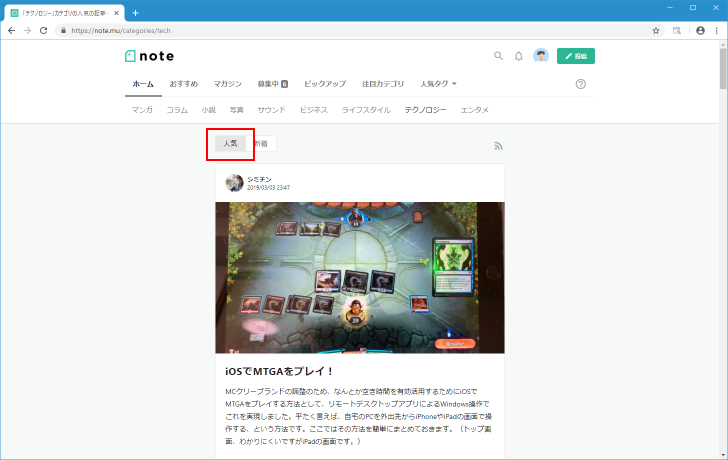Open the user avatar menu
Viewport: 728px width, 460px height.
pyautogui.click(x=540, y=56)
